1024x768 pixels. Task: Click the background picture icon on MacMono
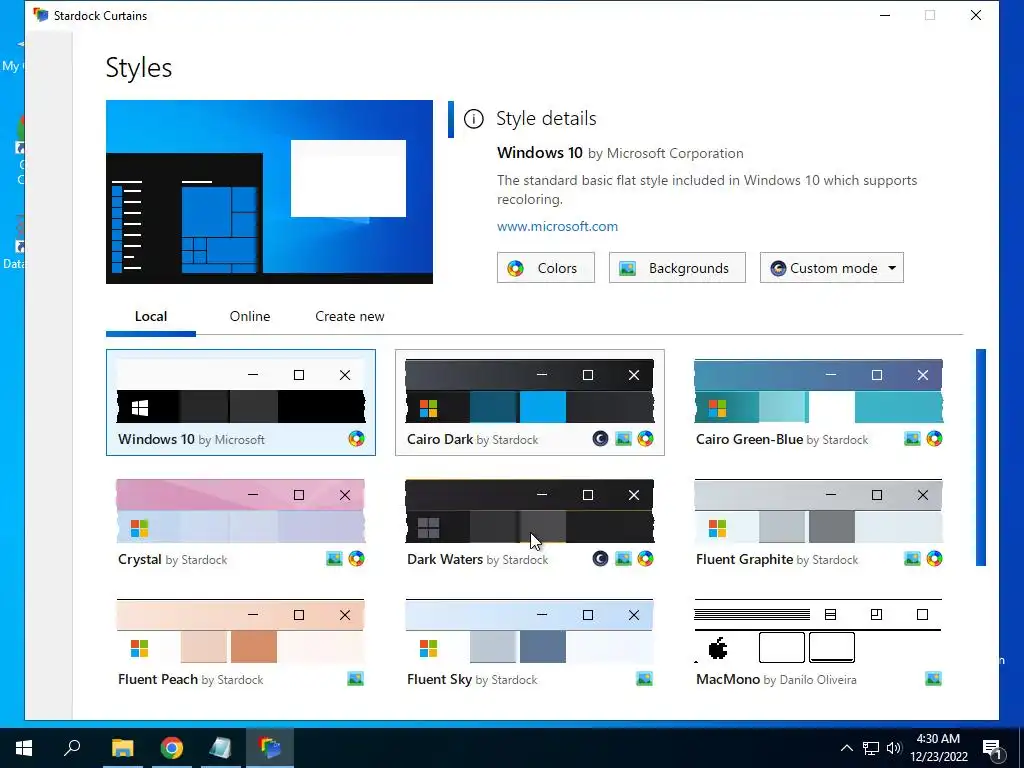click(933, 679)
